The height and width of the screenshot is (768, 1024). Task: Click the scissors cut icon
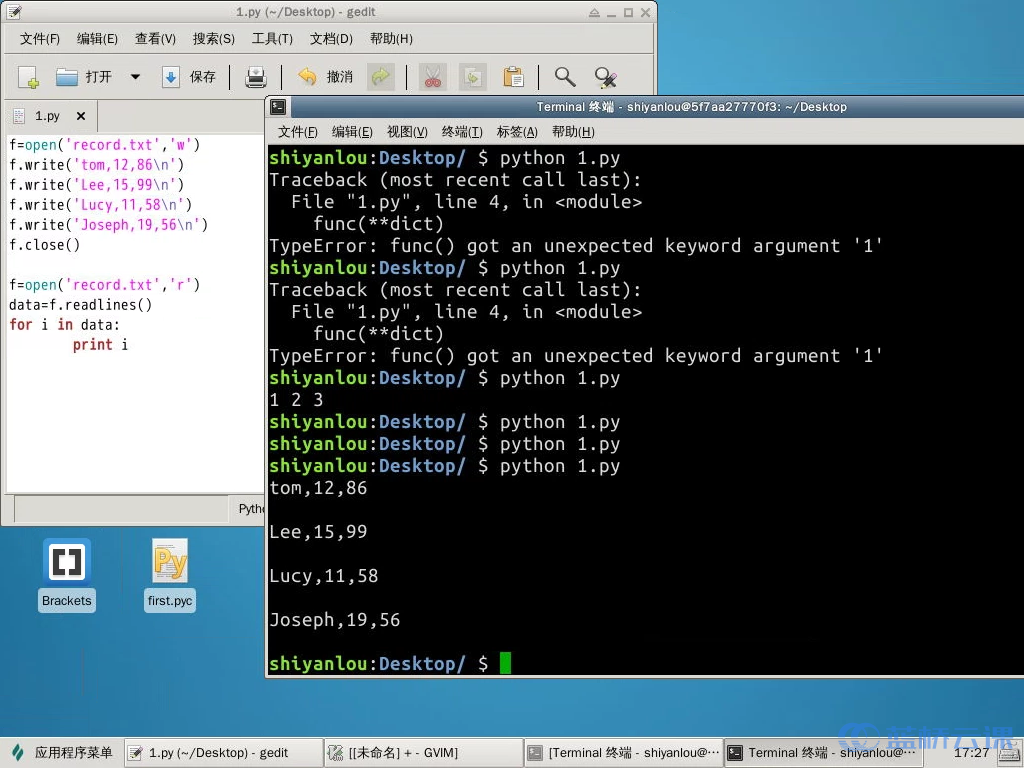click(x=433, y=77)
